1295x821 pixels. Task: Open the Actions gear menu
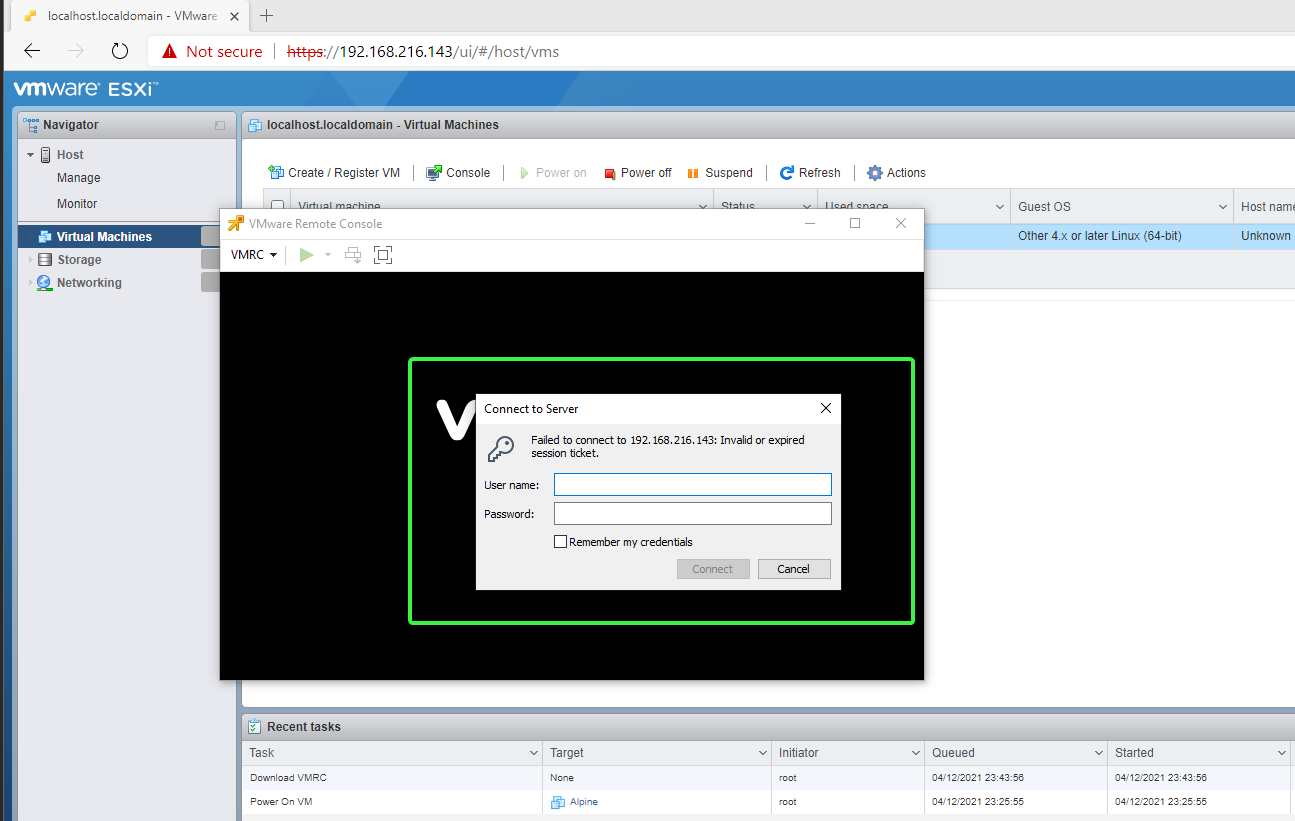click(896, 173)
